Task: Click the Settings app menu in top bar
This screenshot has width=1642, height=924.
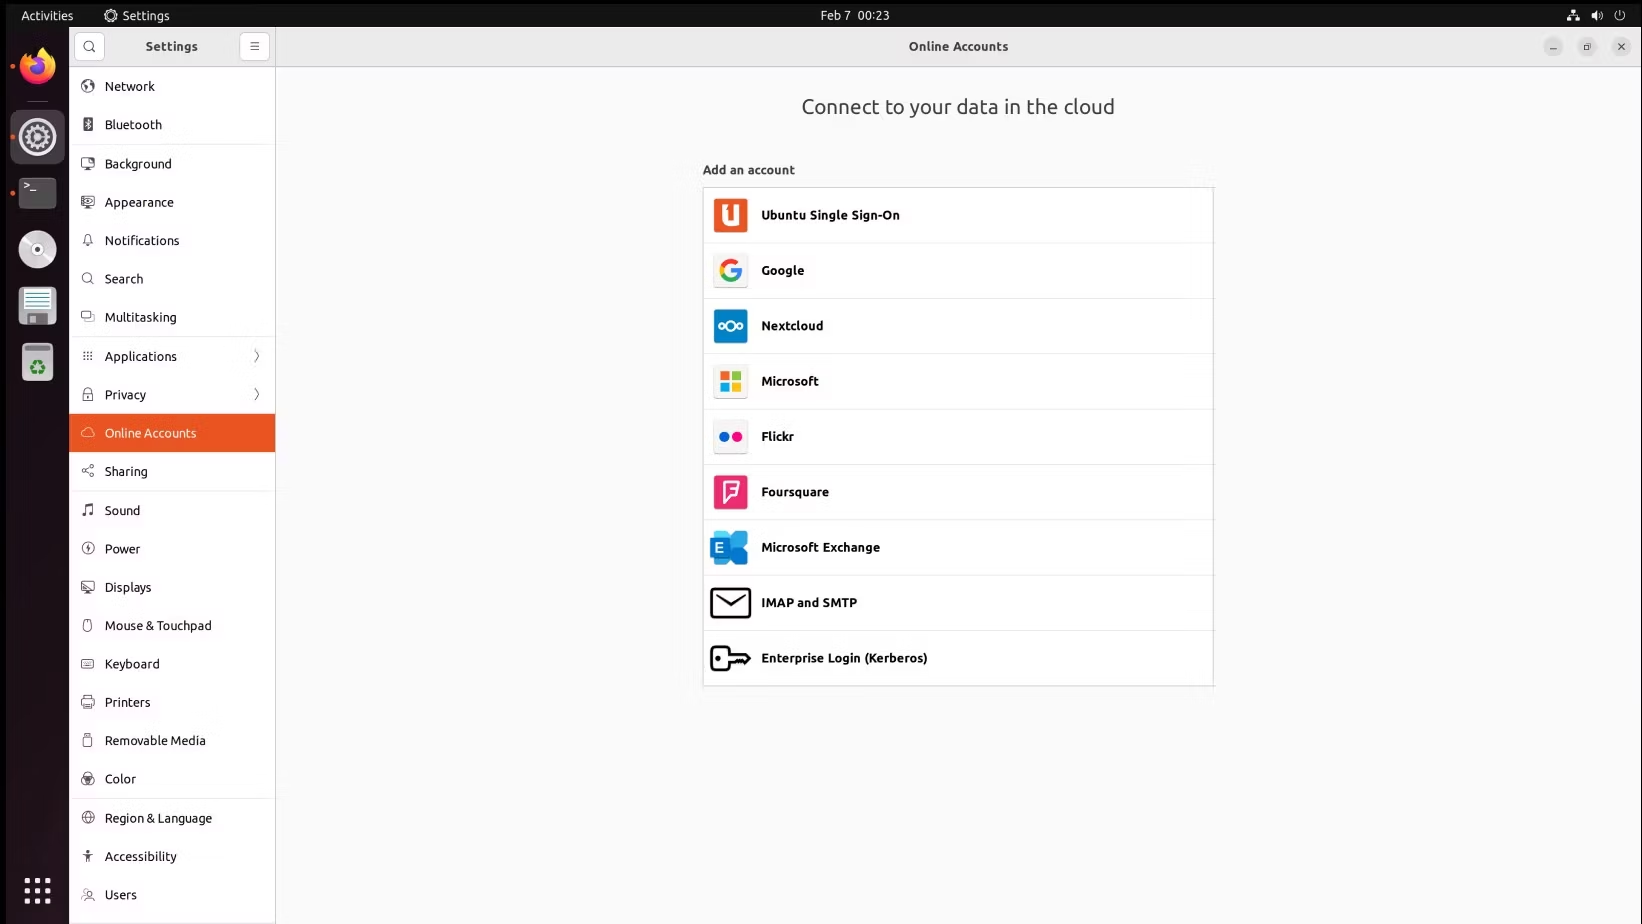Action: [x=137, y=15]
